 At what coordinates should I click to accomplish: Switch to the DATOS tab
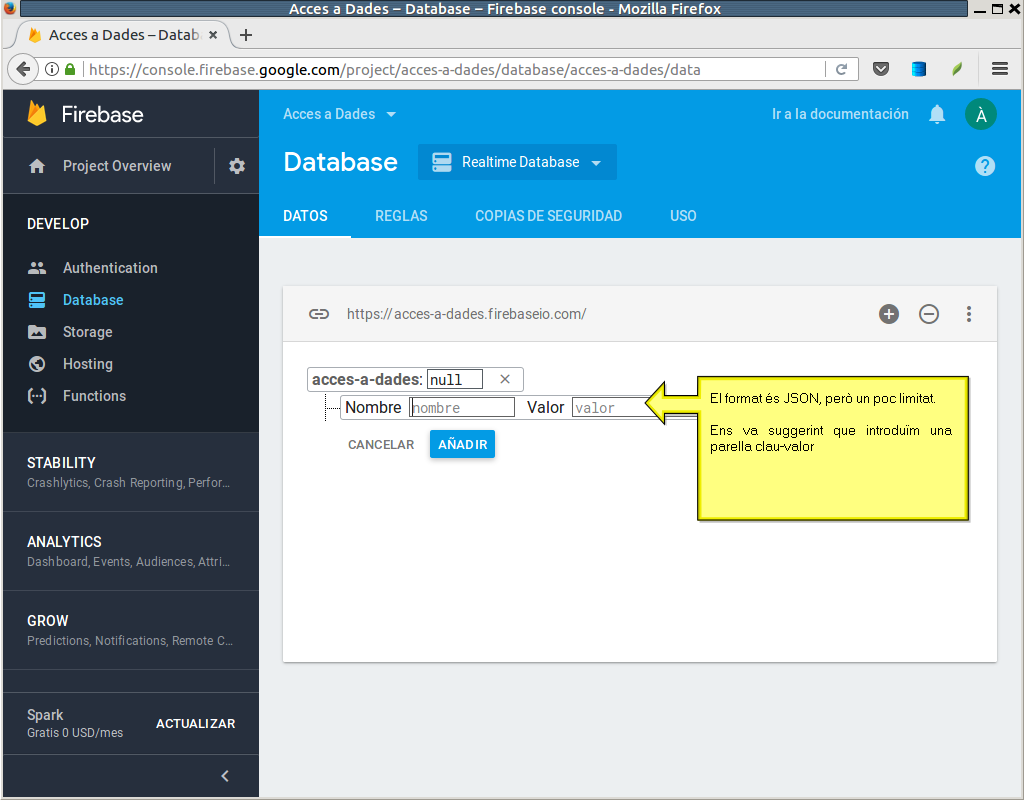pyautogui.click(x=305, y=216)
